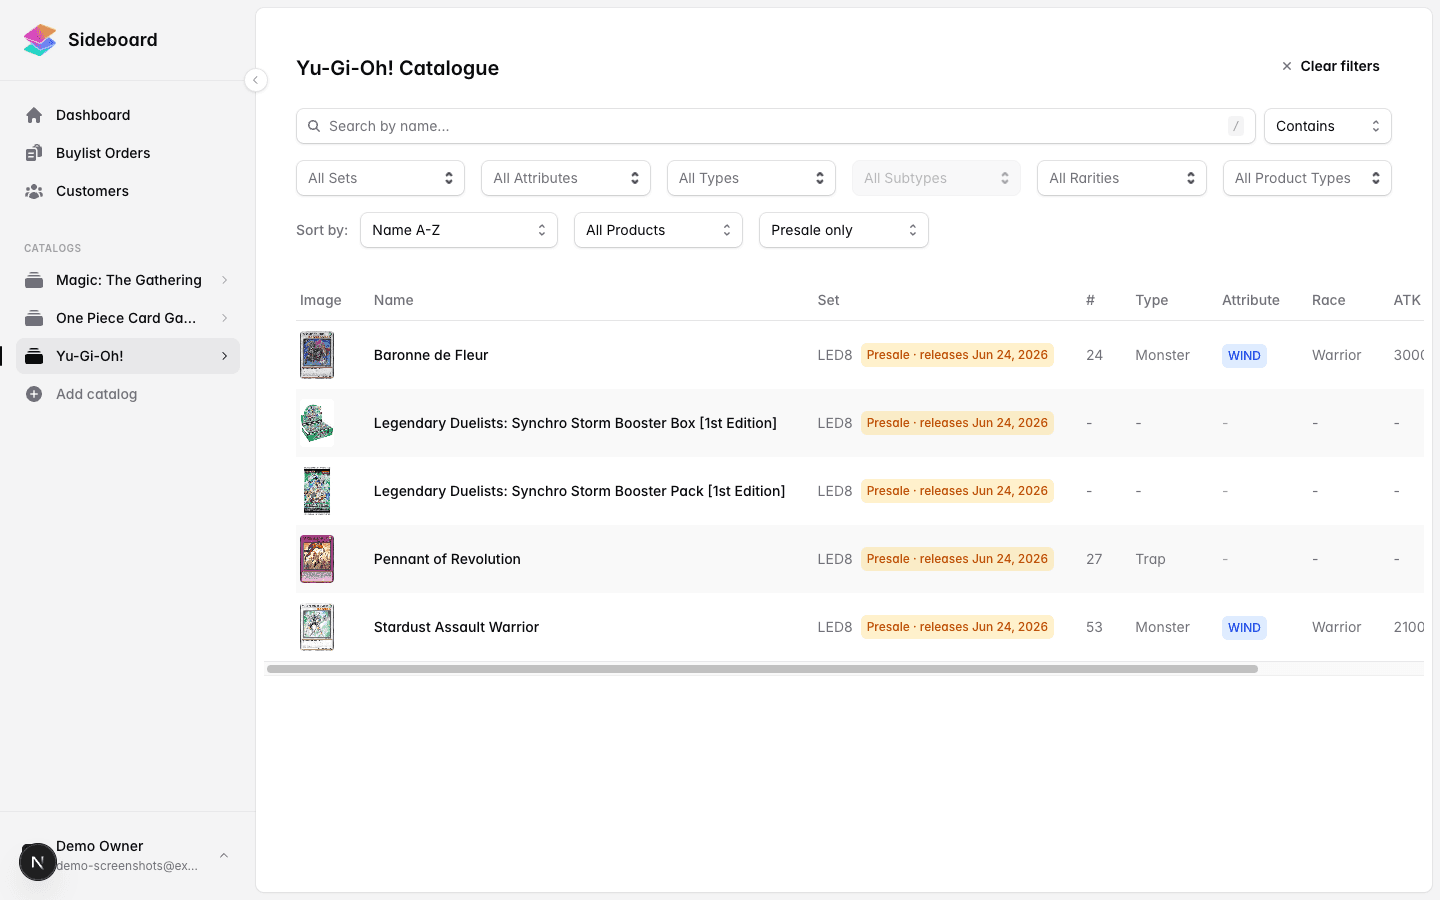The width and height of the screenshot is (1440, 900).
Task: Click the Buylist Orders icon
Action: point(34,153)
